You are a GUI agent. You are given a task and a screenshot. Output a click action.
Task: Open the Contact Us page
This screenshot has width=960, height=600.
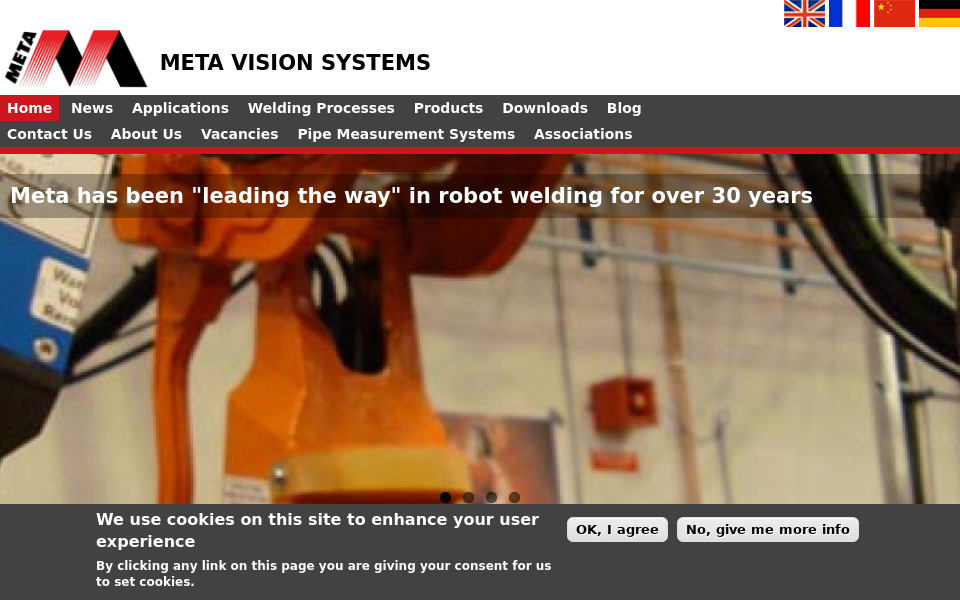pos(50,134)
